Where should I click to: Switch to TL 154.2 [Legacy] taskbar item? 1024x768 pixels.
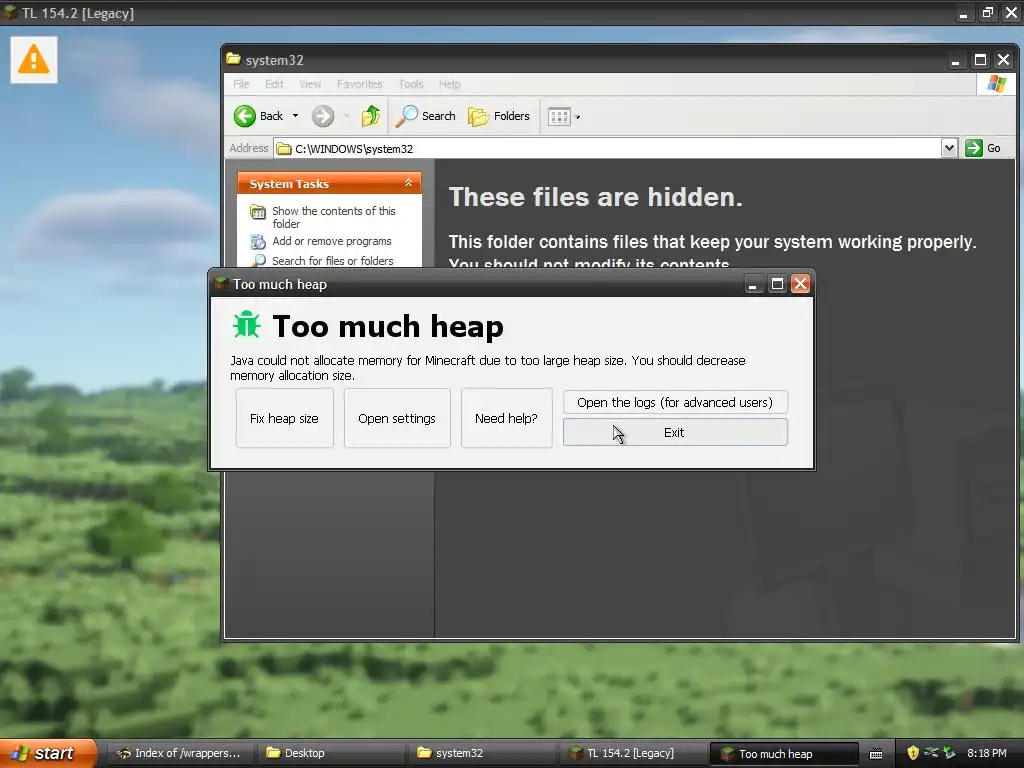631,753
